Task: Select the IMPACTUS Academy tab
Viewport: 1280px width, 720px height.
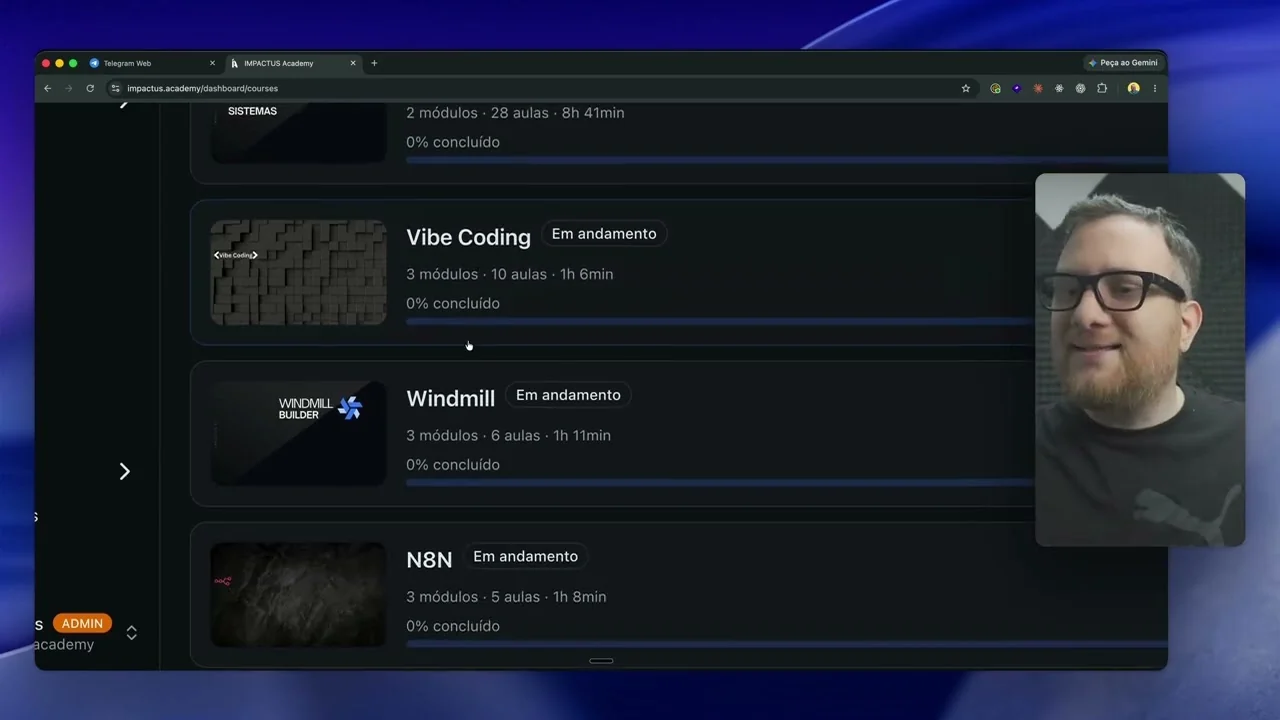Action: 292,63
